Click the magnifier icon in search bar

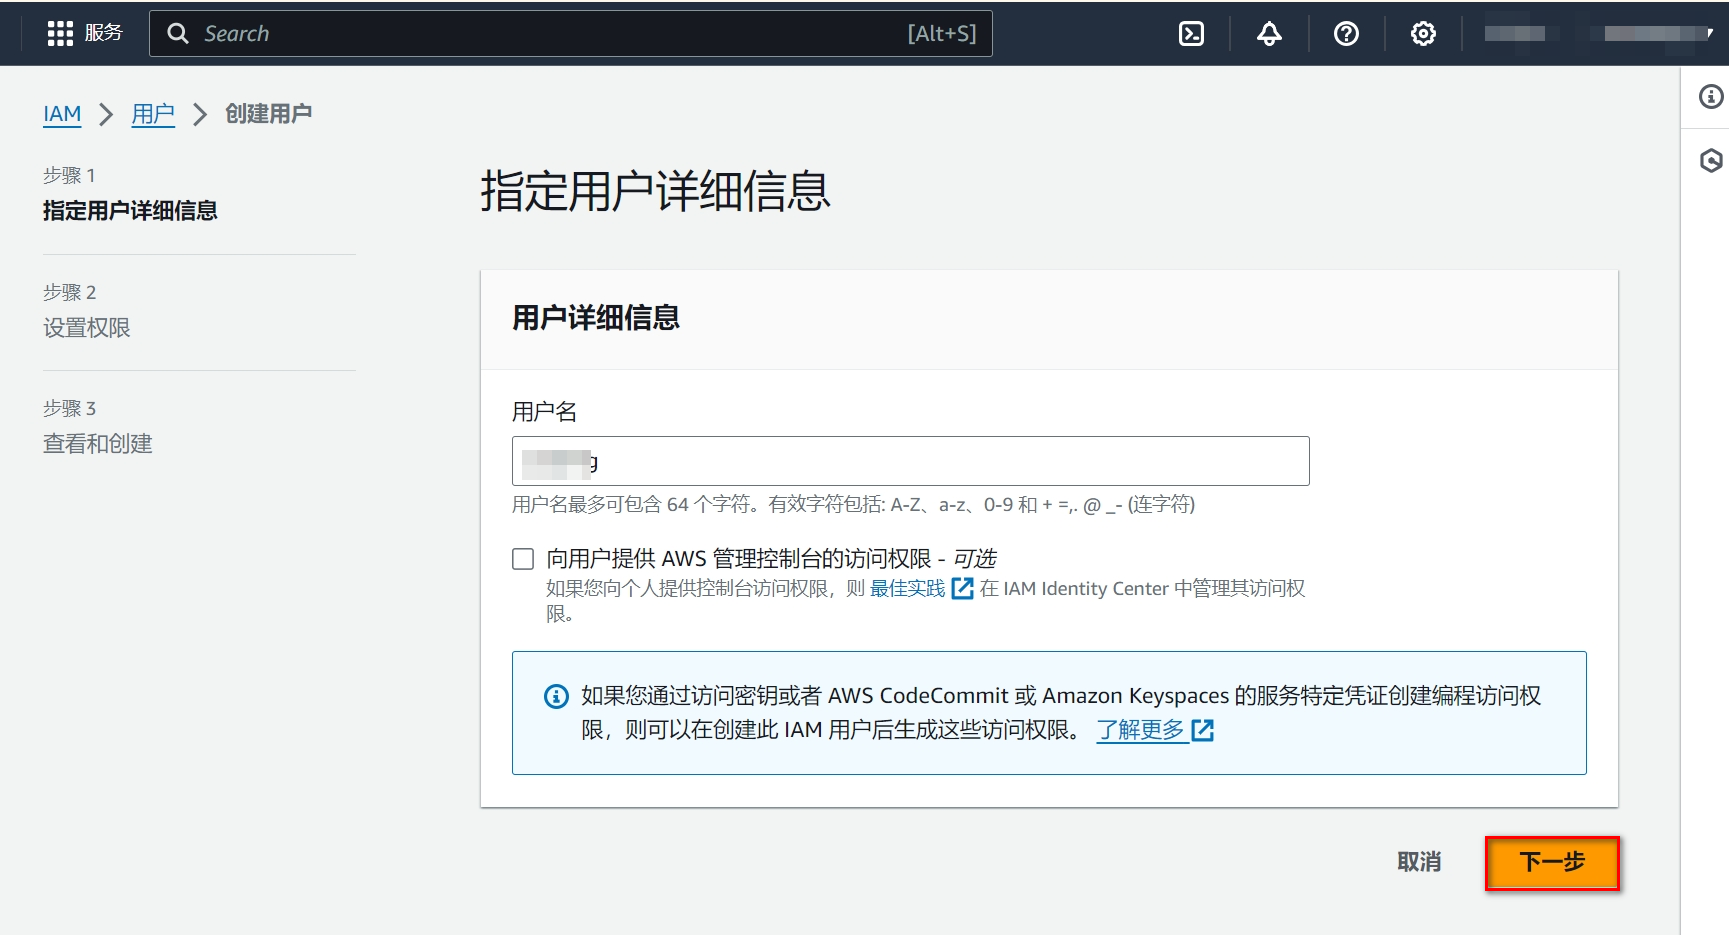tap(178, 33)
